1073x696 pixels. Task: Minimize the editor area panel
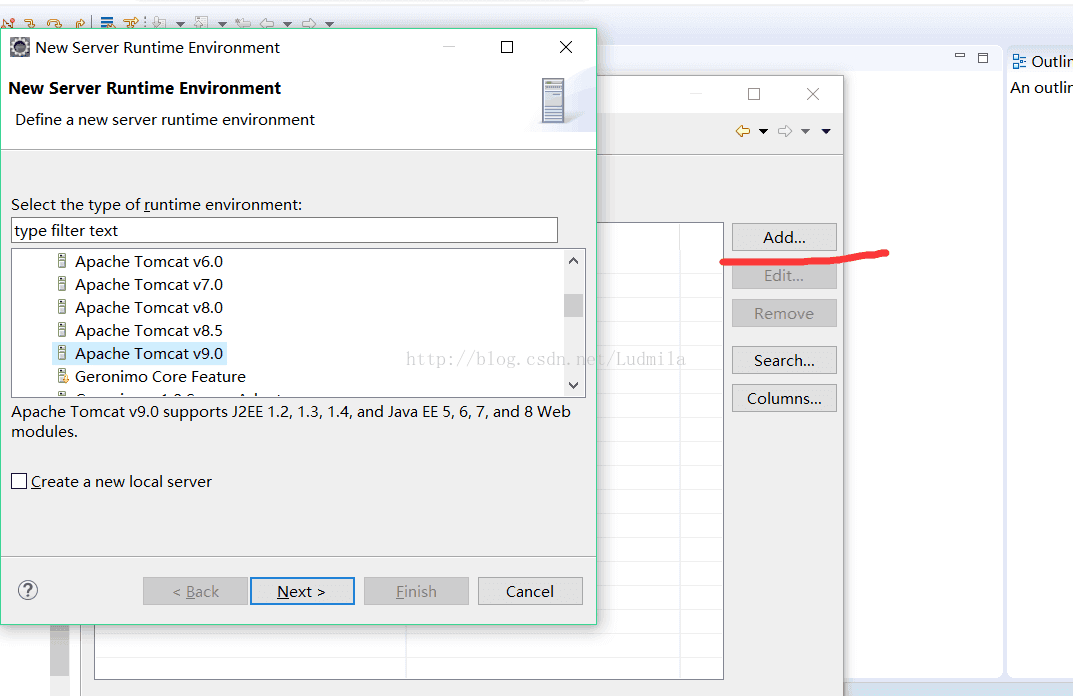(960, 56)
